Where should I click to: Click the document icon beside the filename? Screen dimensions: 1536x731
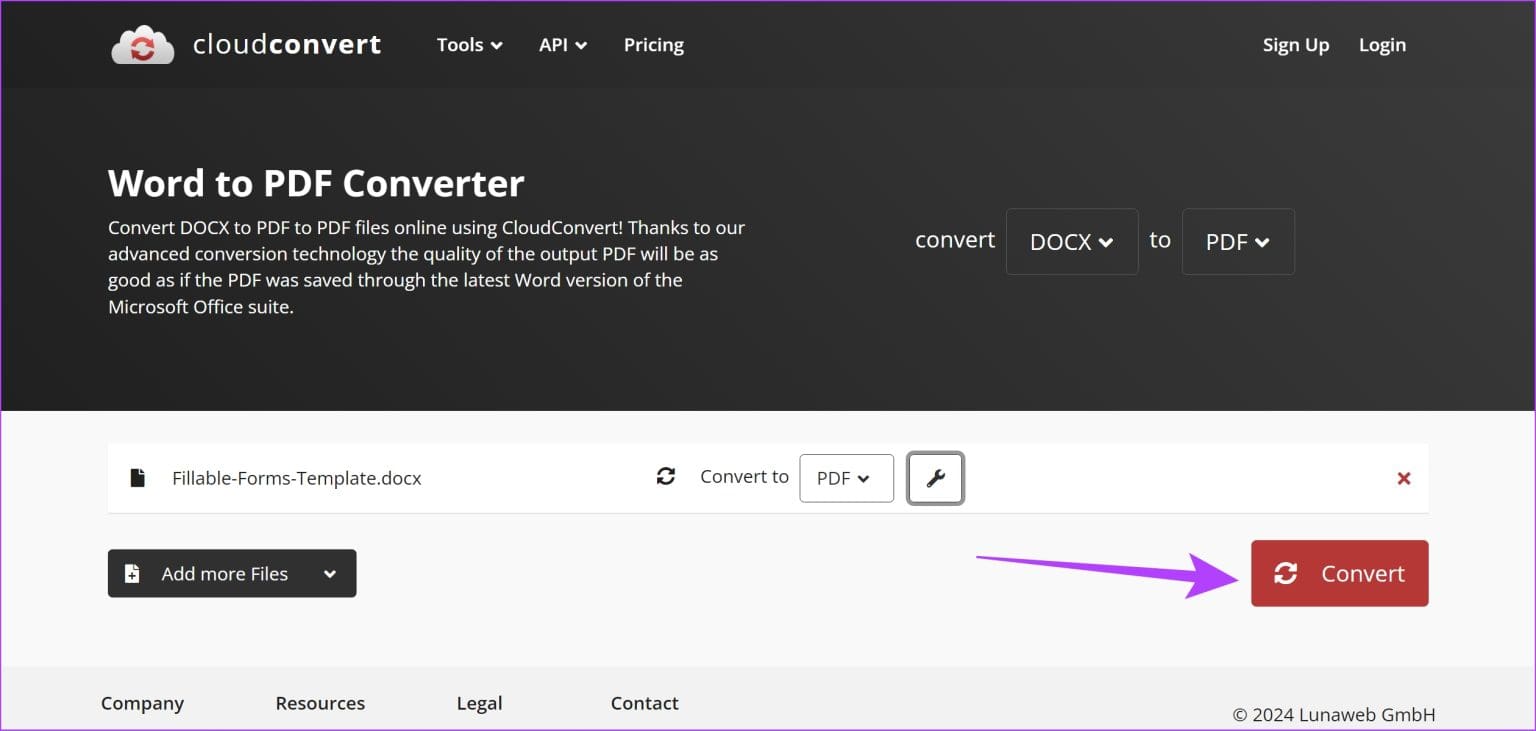click(x=137, y=477)
